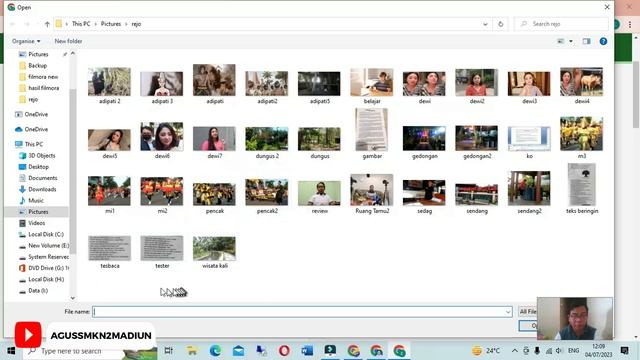Select This PC in address breadcrumb
The height and width of the screenshot is (360, 640).
tap(81, 24)
